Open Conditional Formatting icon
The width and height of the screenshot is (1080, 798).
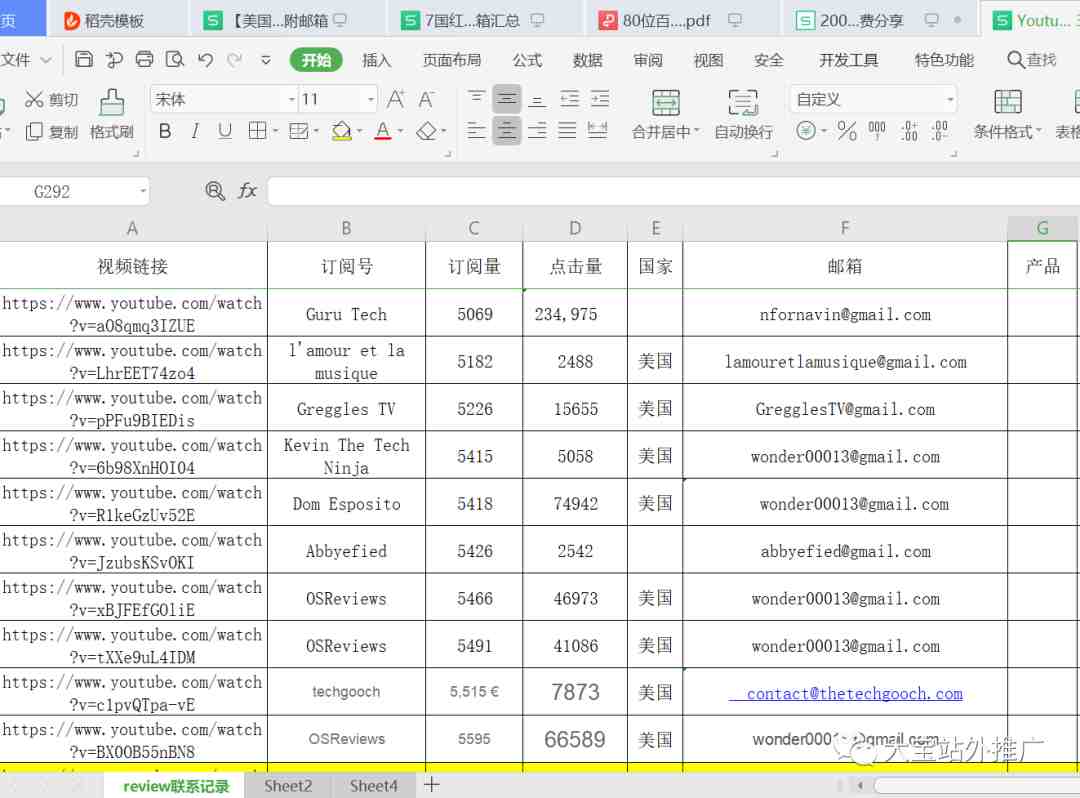click(x=1008, y=102)
